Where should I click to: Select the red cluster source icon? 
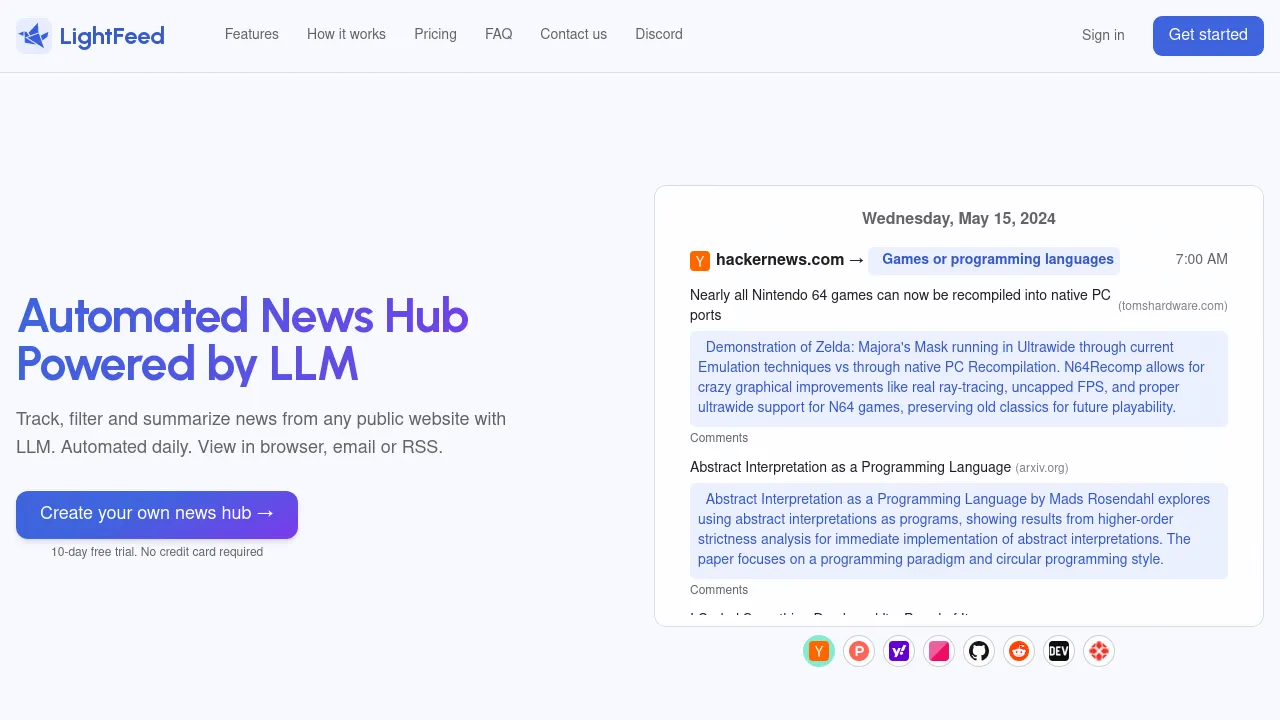[x=1099, y=651]
